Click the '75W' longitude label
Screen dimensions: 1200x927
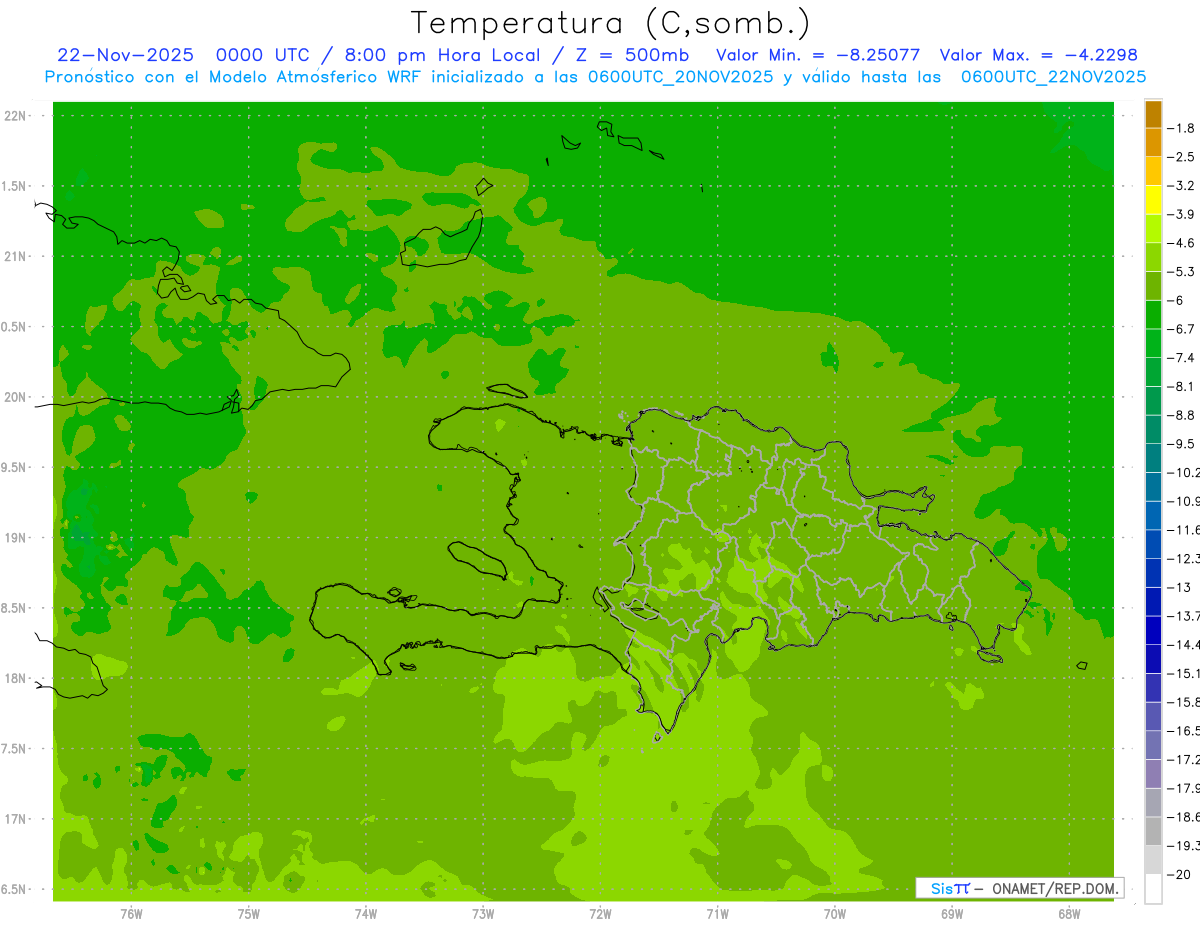point(249,913)
